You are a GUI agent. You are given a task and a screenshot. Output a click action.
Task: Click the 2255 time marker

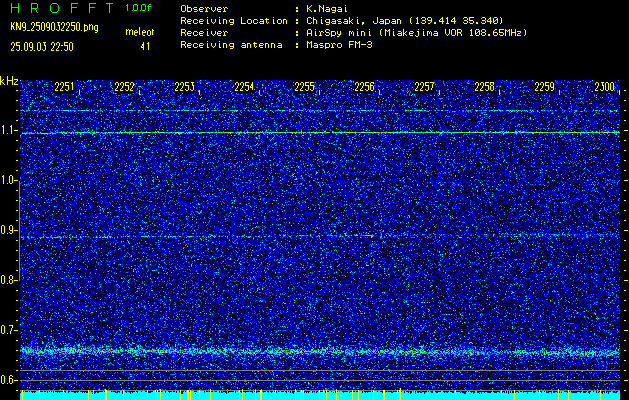(x=304, y=87)
